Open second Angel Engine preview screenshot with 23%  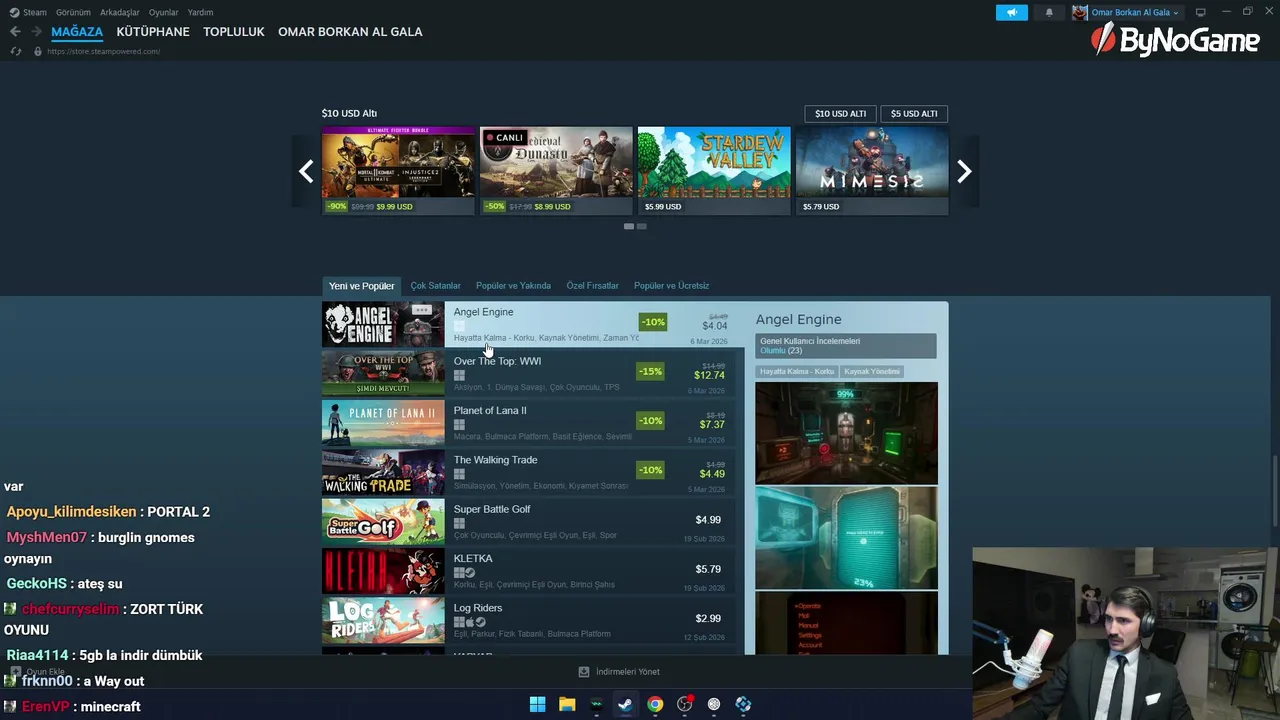point(847,538)
